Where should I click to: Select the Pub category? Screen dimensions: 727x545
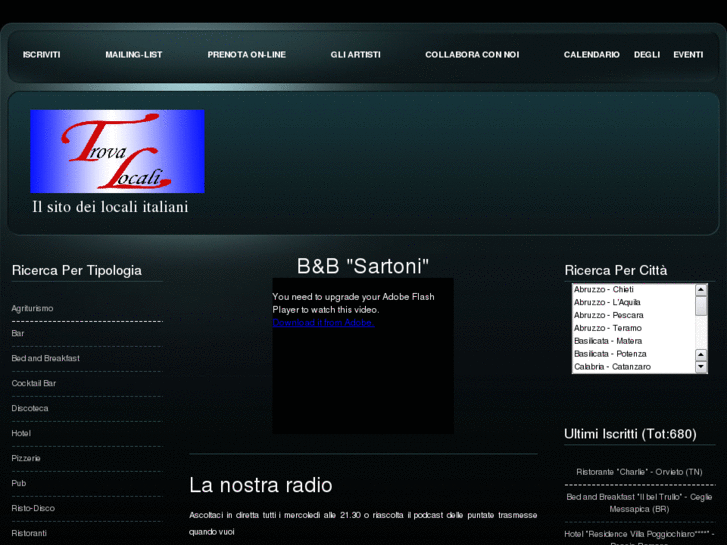(x=19, y=483)
